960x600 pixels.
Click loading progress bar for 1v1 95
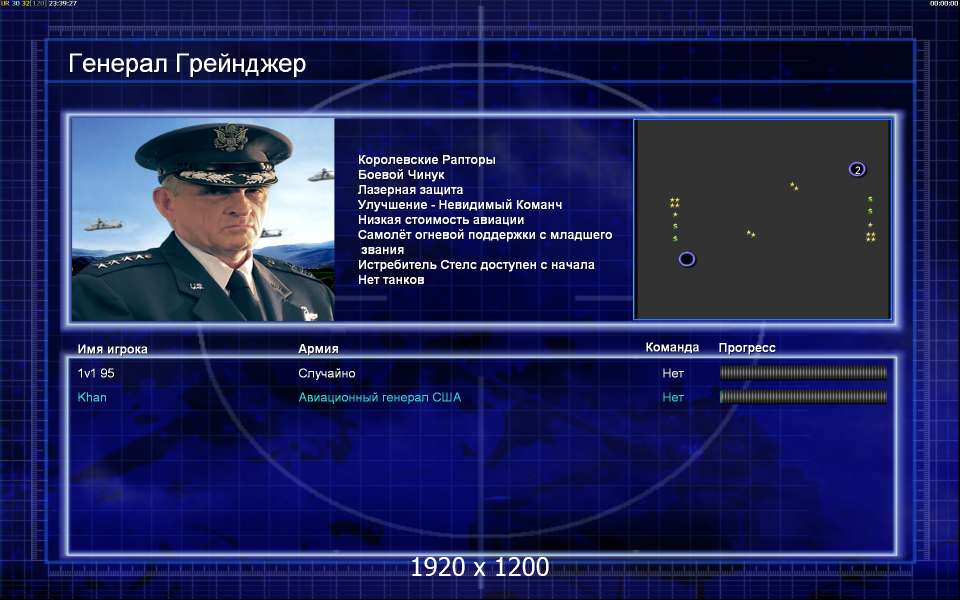[x=803, y=373]
